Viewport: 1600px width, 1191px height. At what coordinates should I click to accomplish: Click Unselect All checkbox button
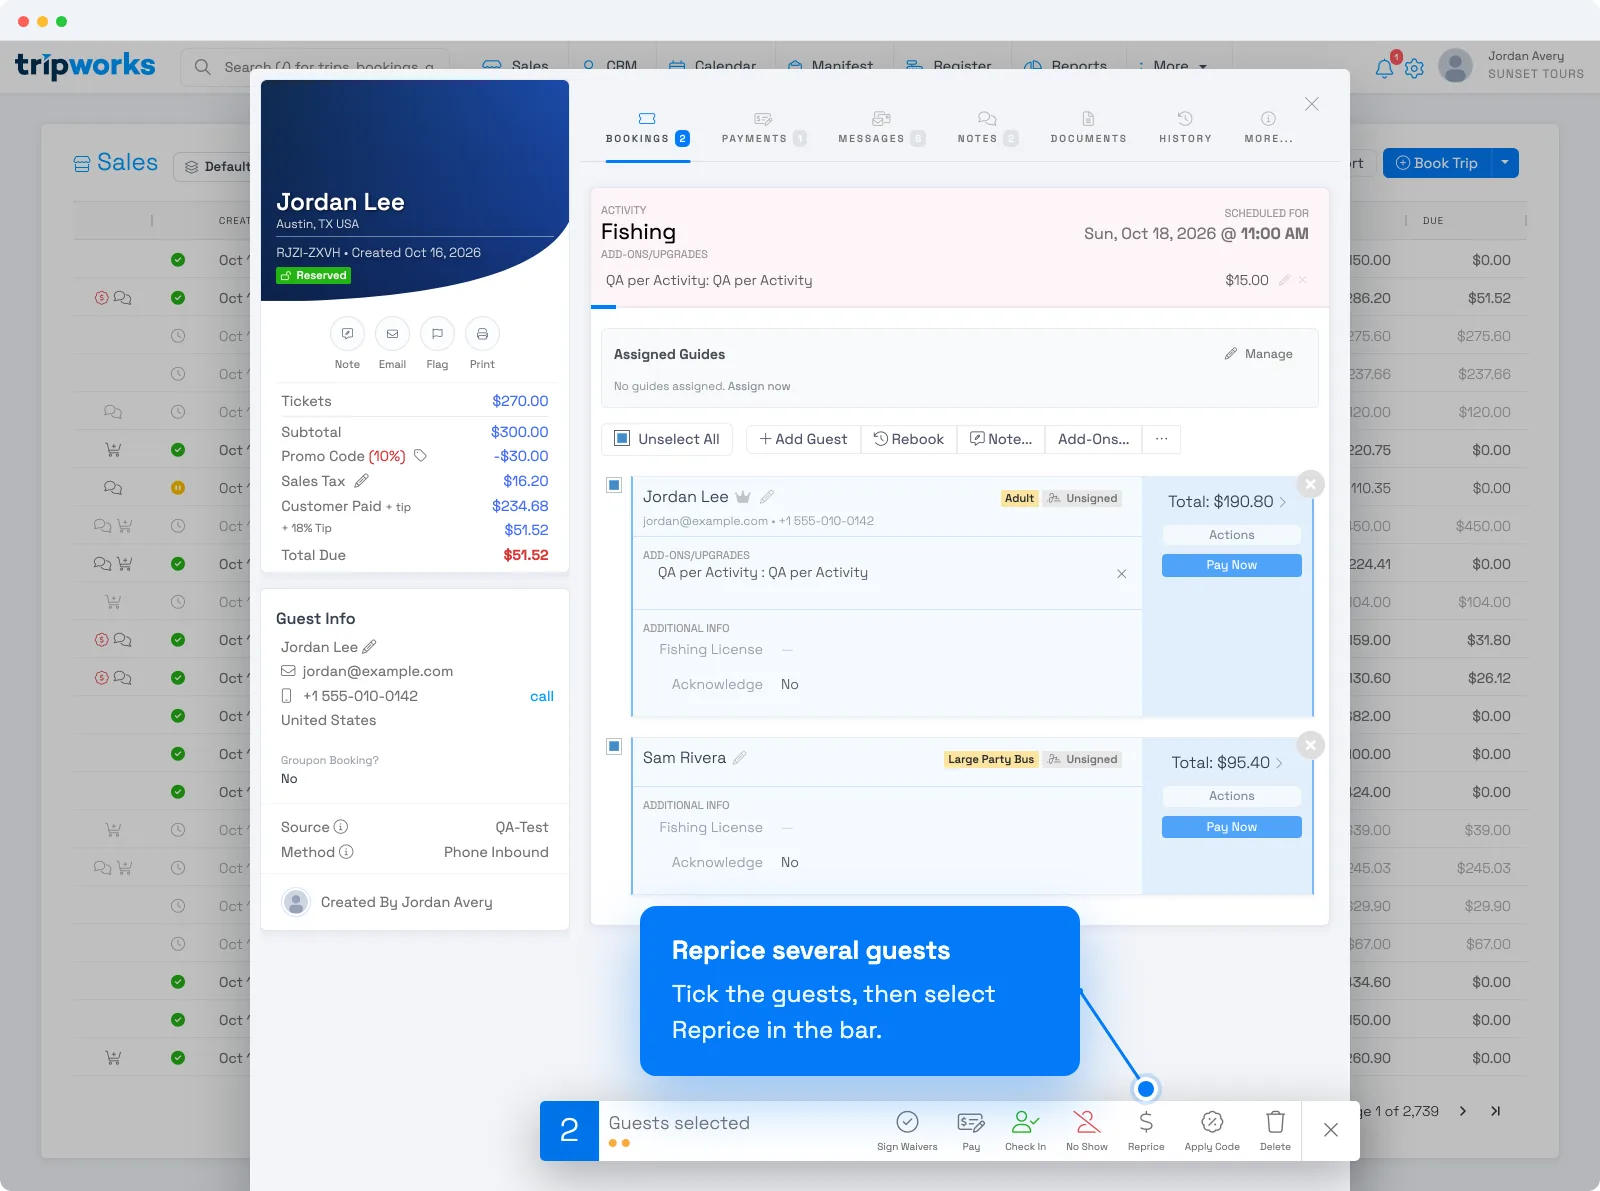pos(667,439)
